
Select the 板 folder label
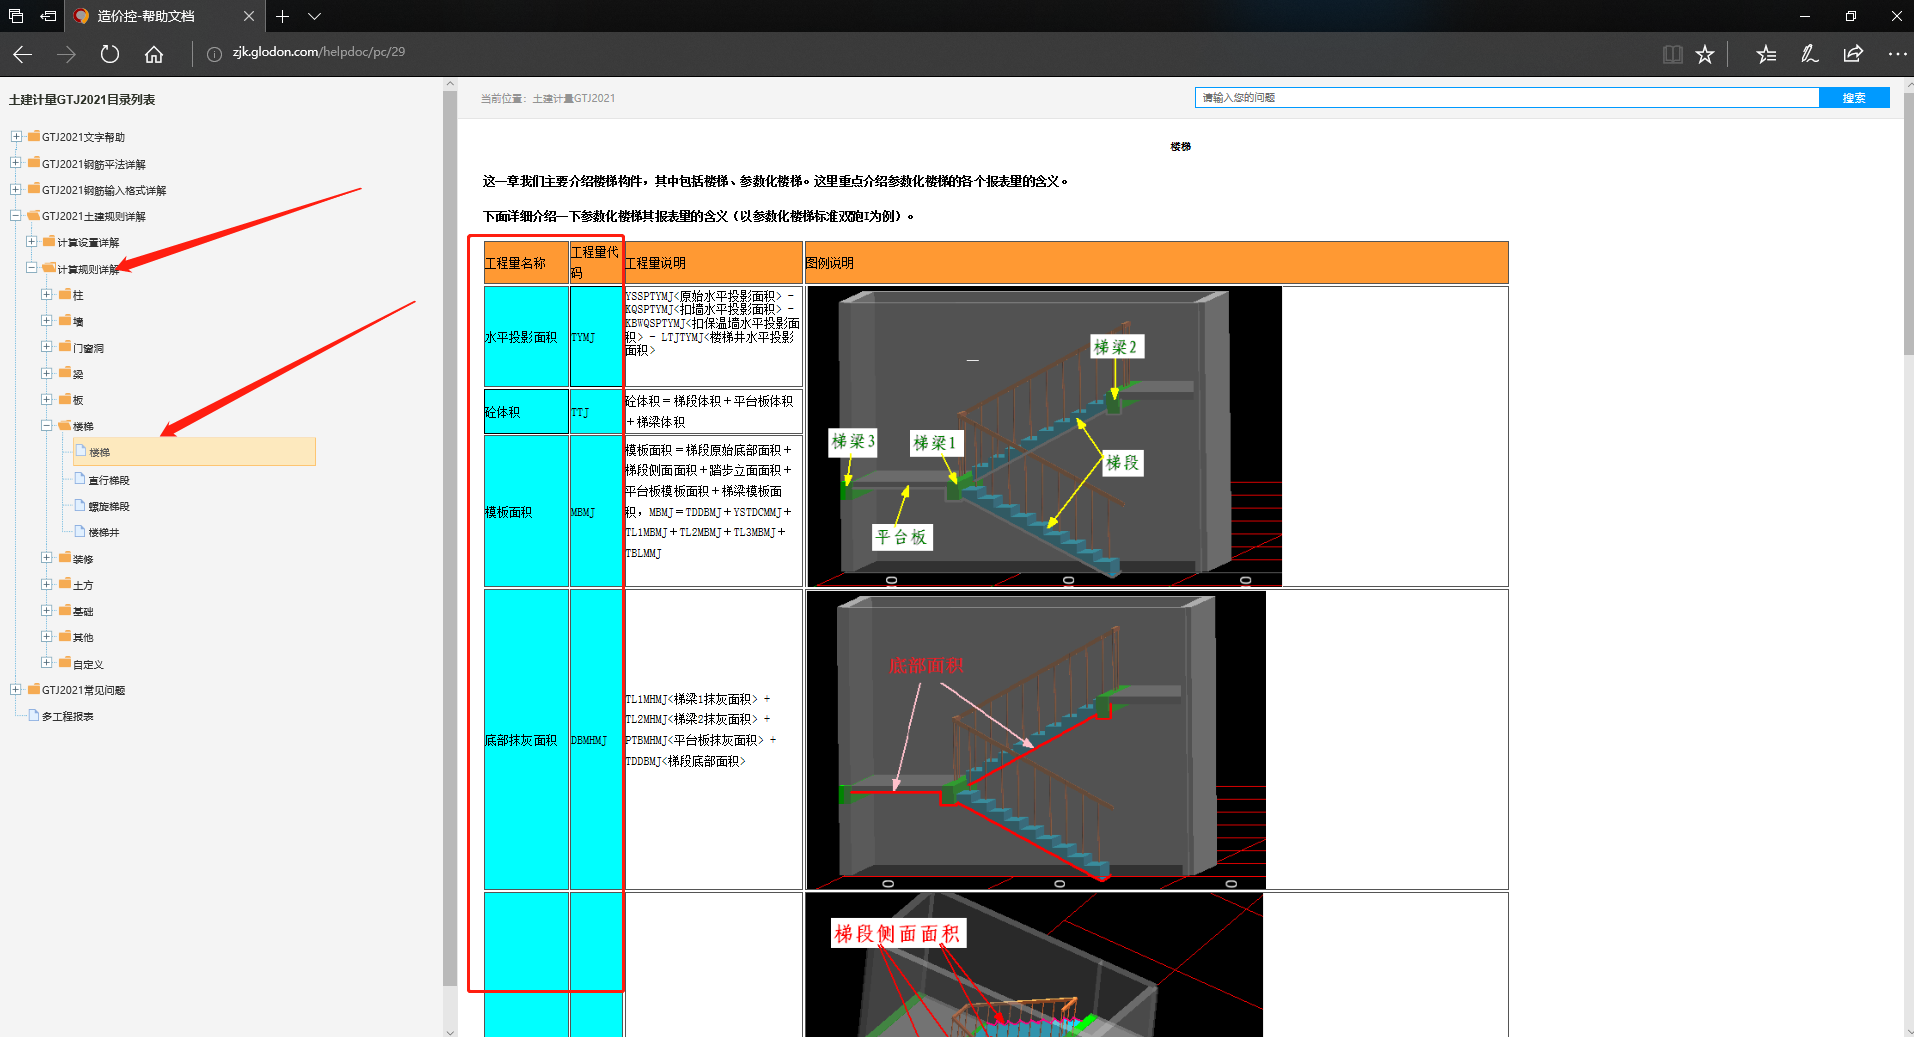tap(78, 400)
